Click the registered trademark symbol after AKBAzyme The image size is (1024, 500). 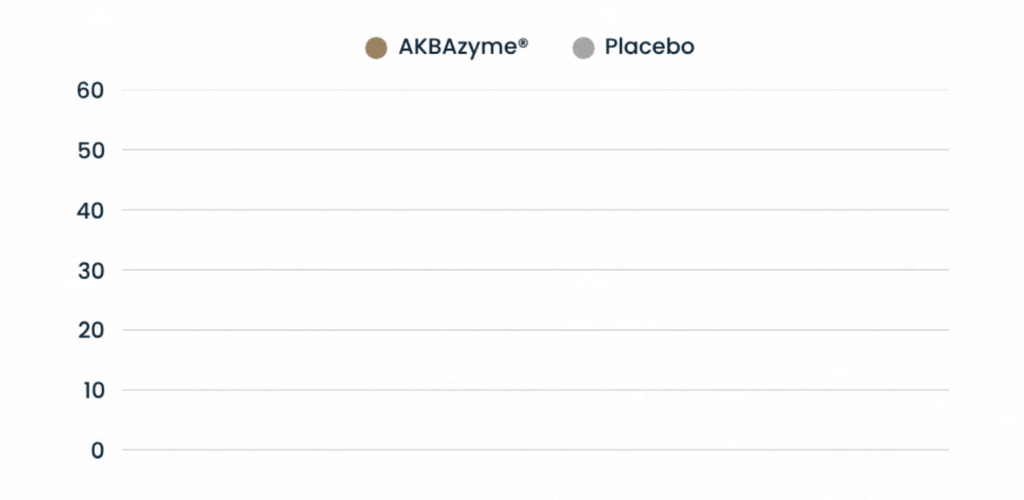click(x=523, y=43)
